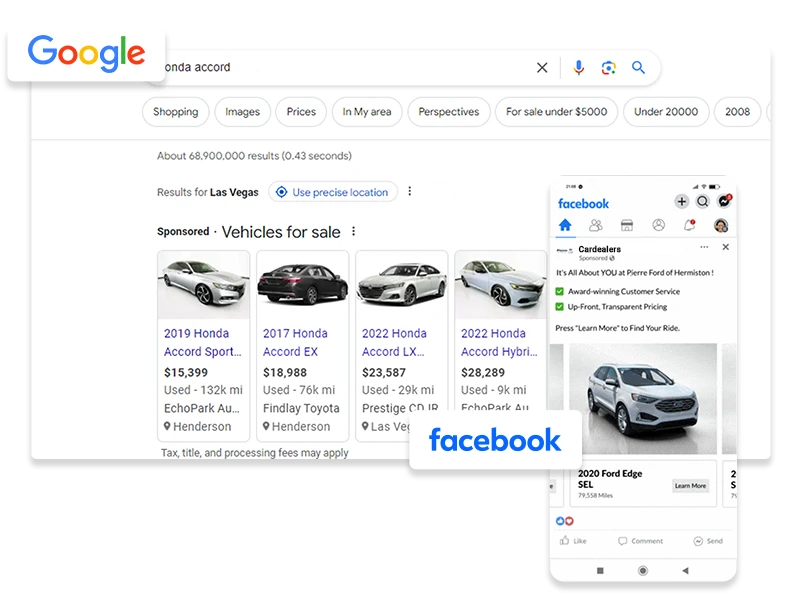Submit search with magnifying glass icon

tap(638, 67)
